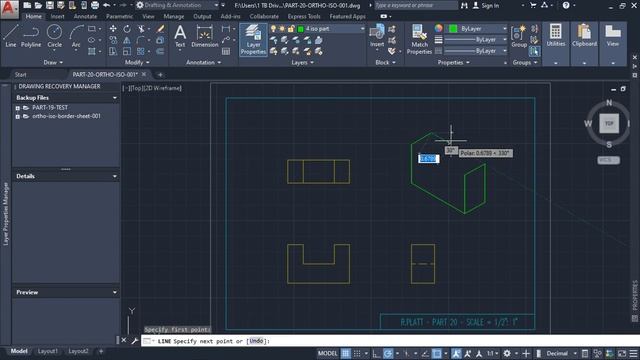Activate the Move tool in Modify

113,29
